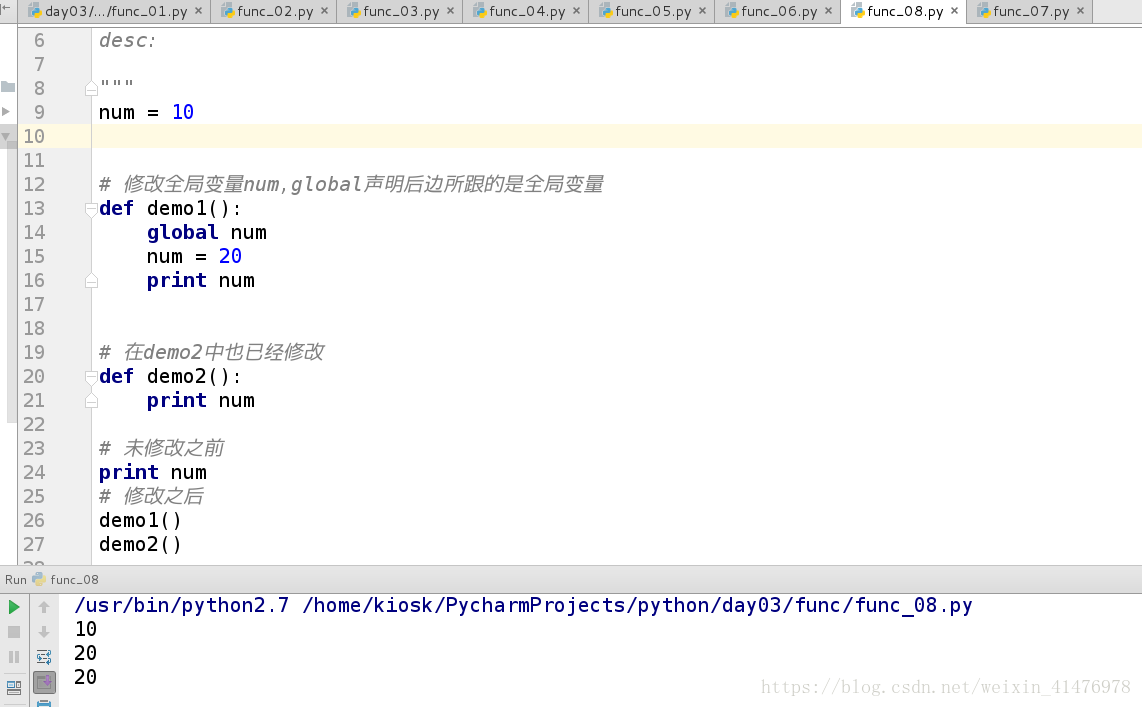Click the fold end marker at line 16
1142x707 pixels.
(91, 281)
